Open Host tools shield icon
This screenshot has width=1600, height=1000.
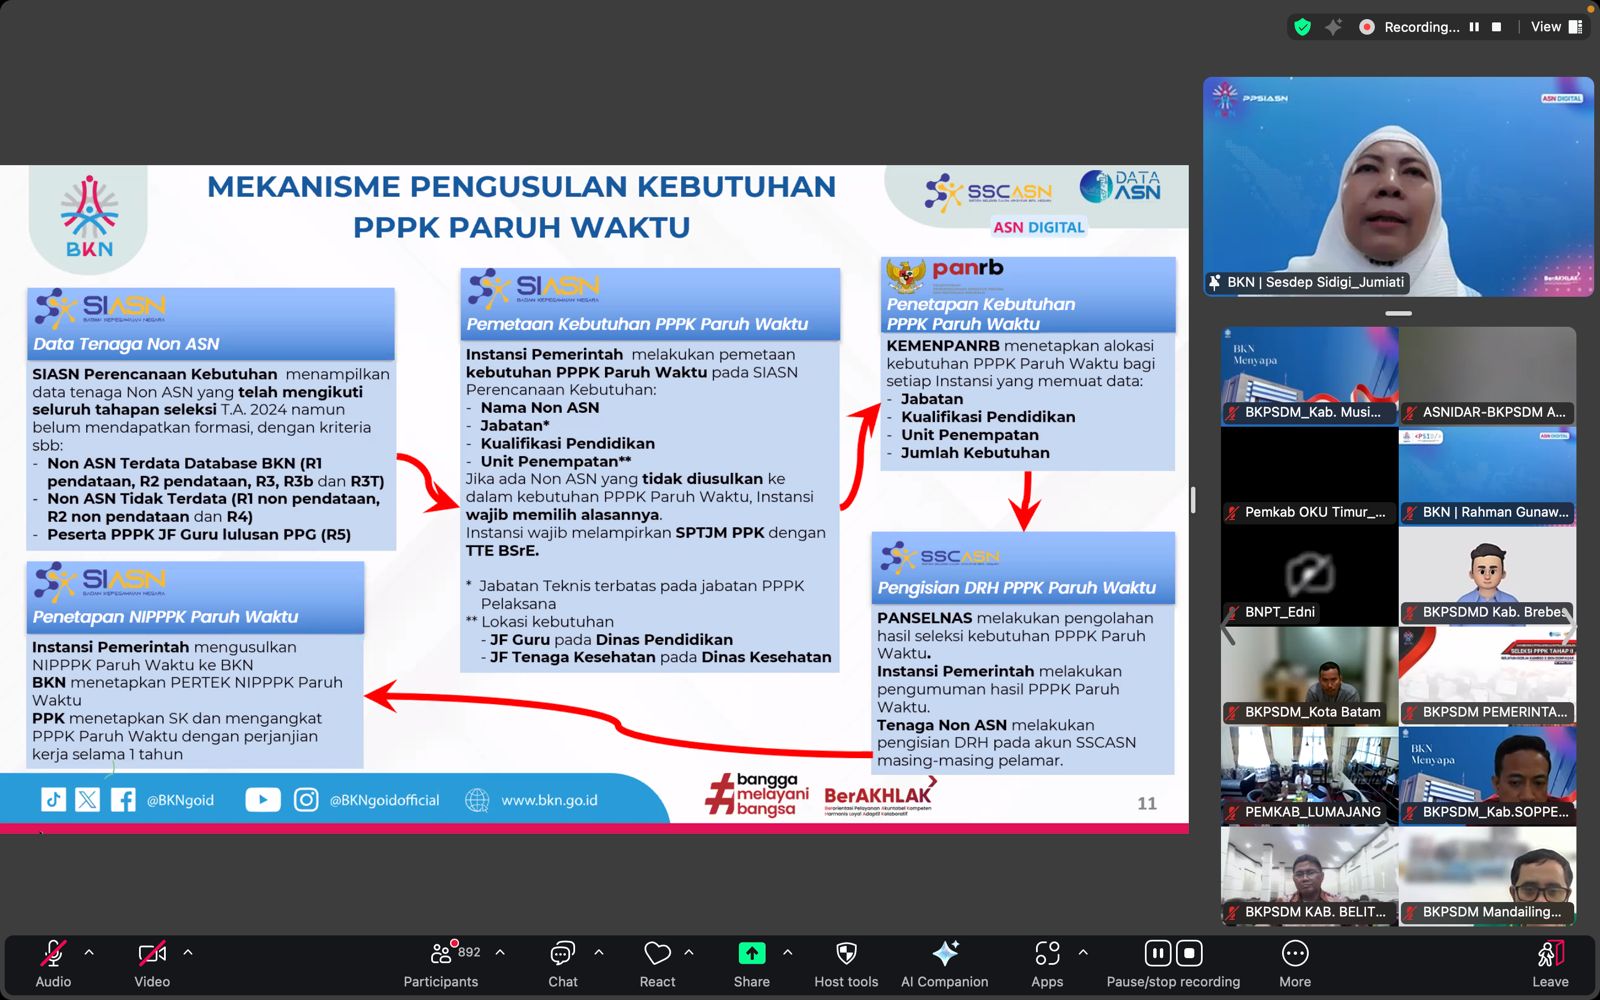click(846, 954)
